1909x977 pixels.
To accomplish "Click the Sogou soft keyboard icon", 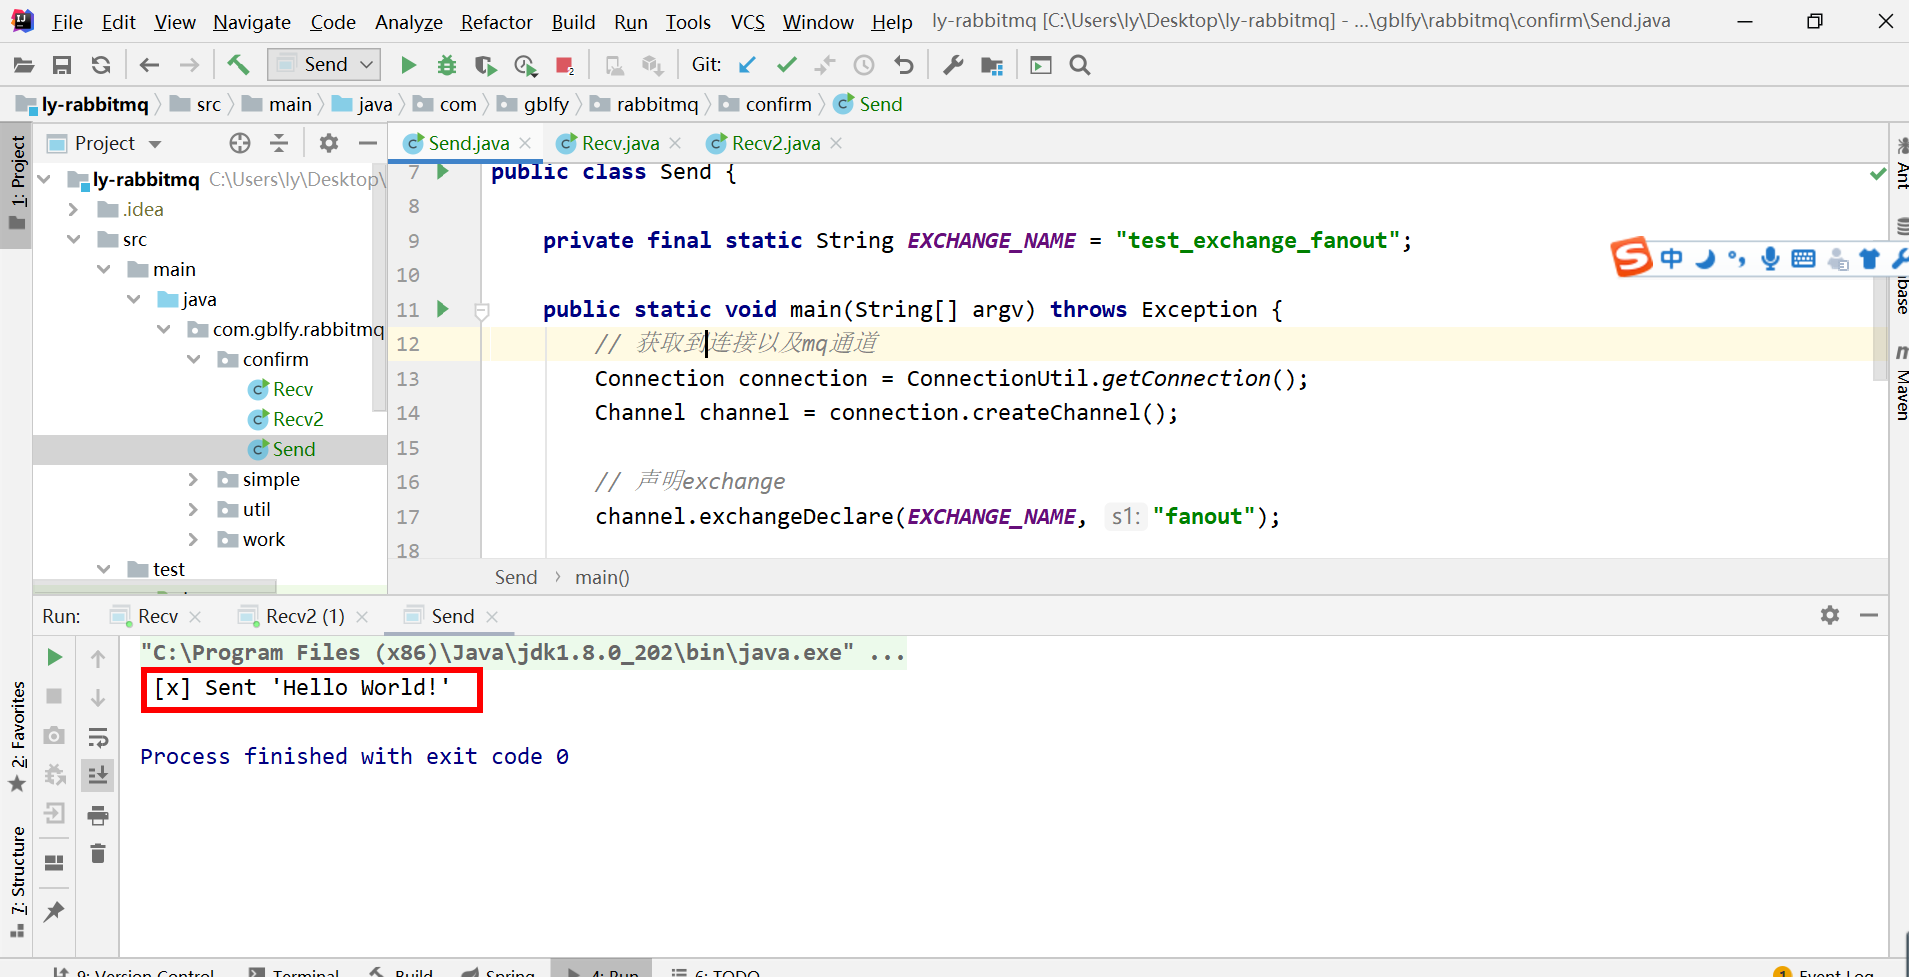I will click(1803, 259).
